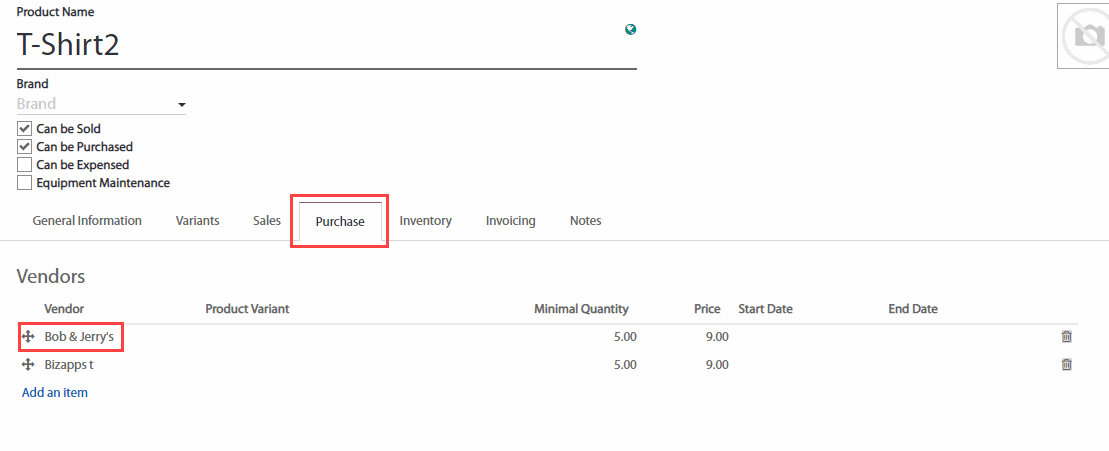The height and width of the screenshot is (451, 1109).
Task: Open the Notes tab
Action: tap(585, 221)
